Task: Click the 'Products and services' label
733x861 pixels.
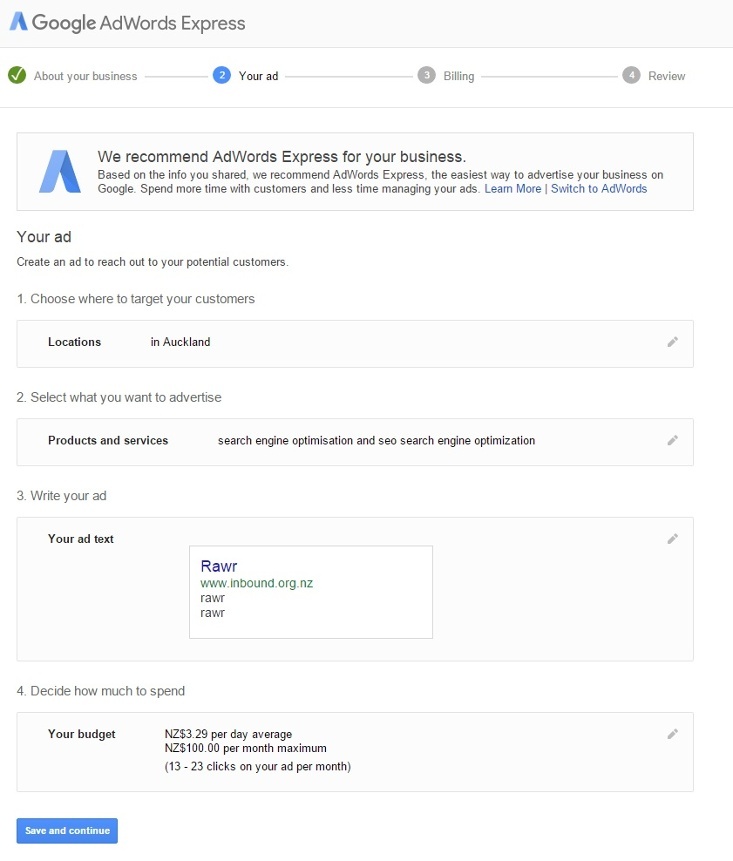Action: tap(108, 440)
